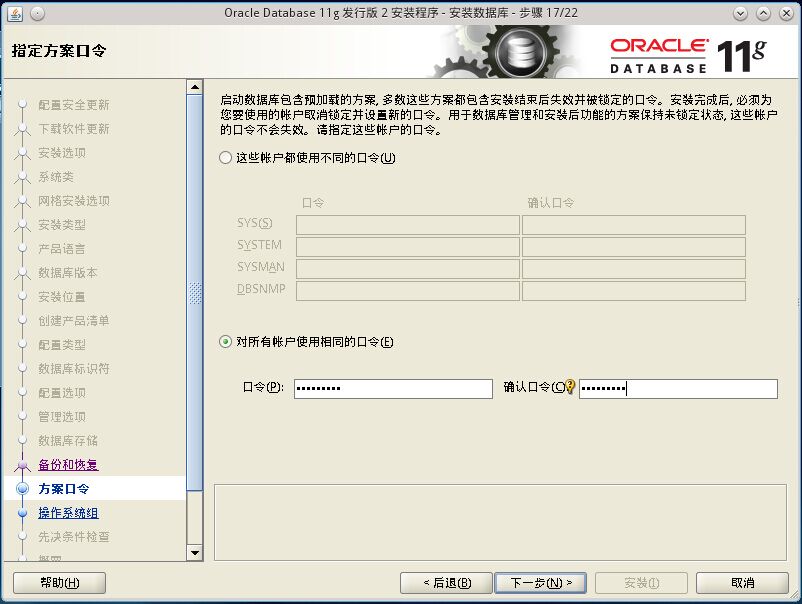Click the 管理选项 step

(62, 417)
